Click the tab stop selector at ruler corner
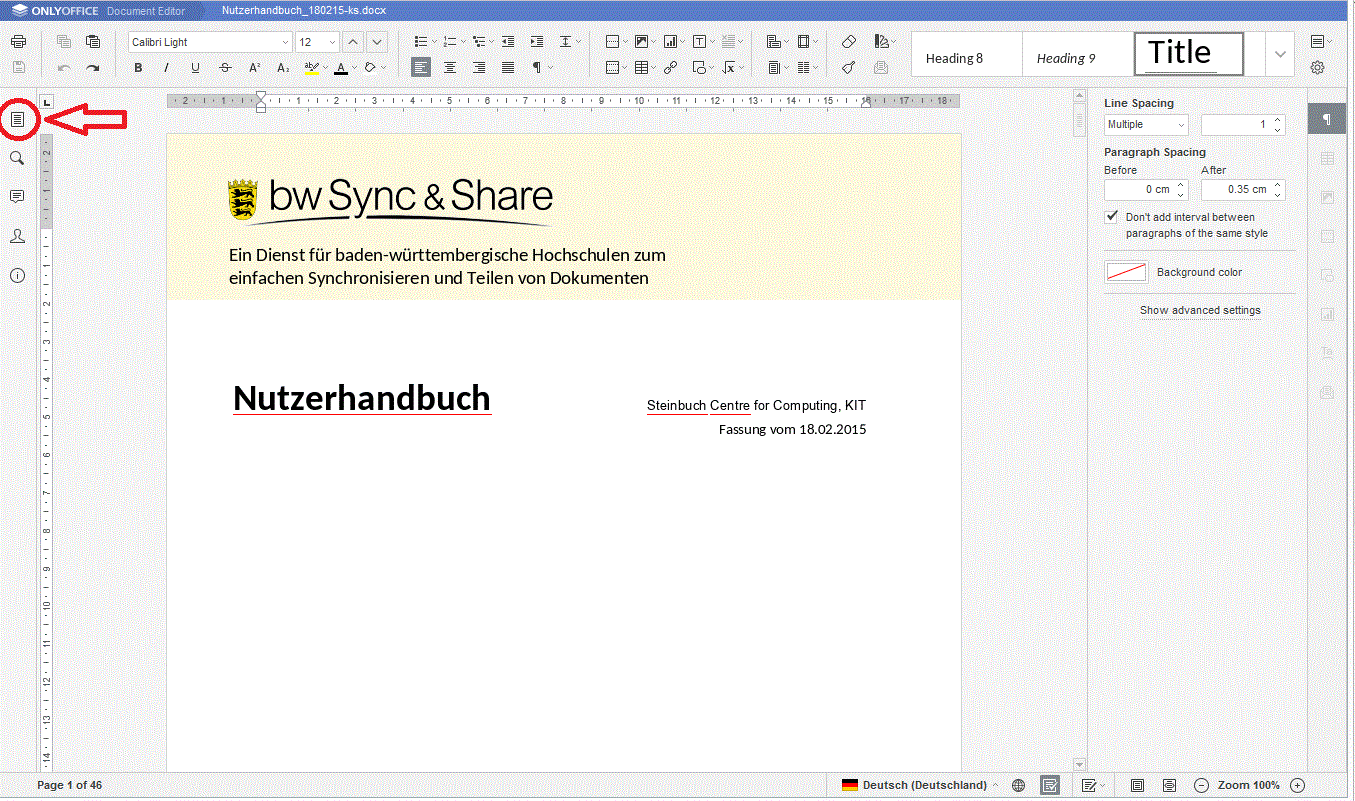 (46, 101)
